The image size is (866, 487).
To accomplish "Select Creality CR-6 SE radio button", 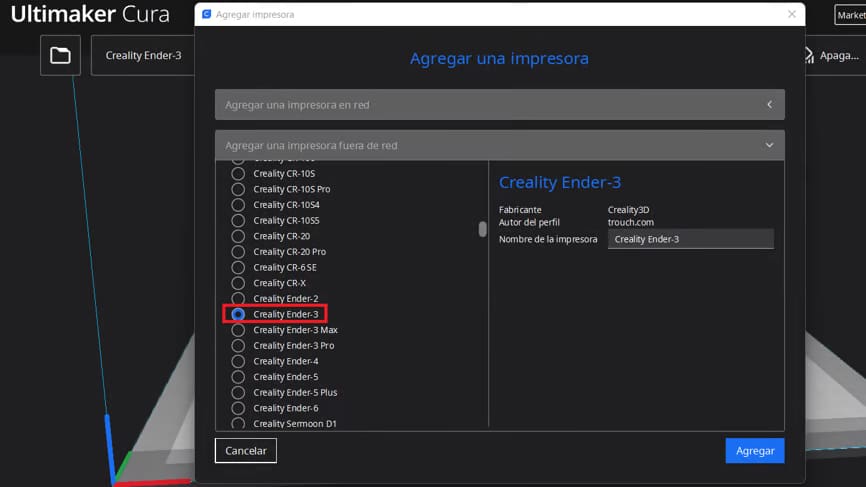I will (238, 267).
